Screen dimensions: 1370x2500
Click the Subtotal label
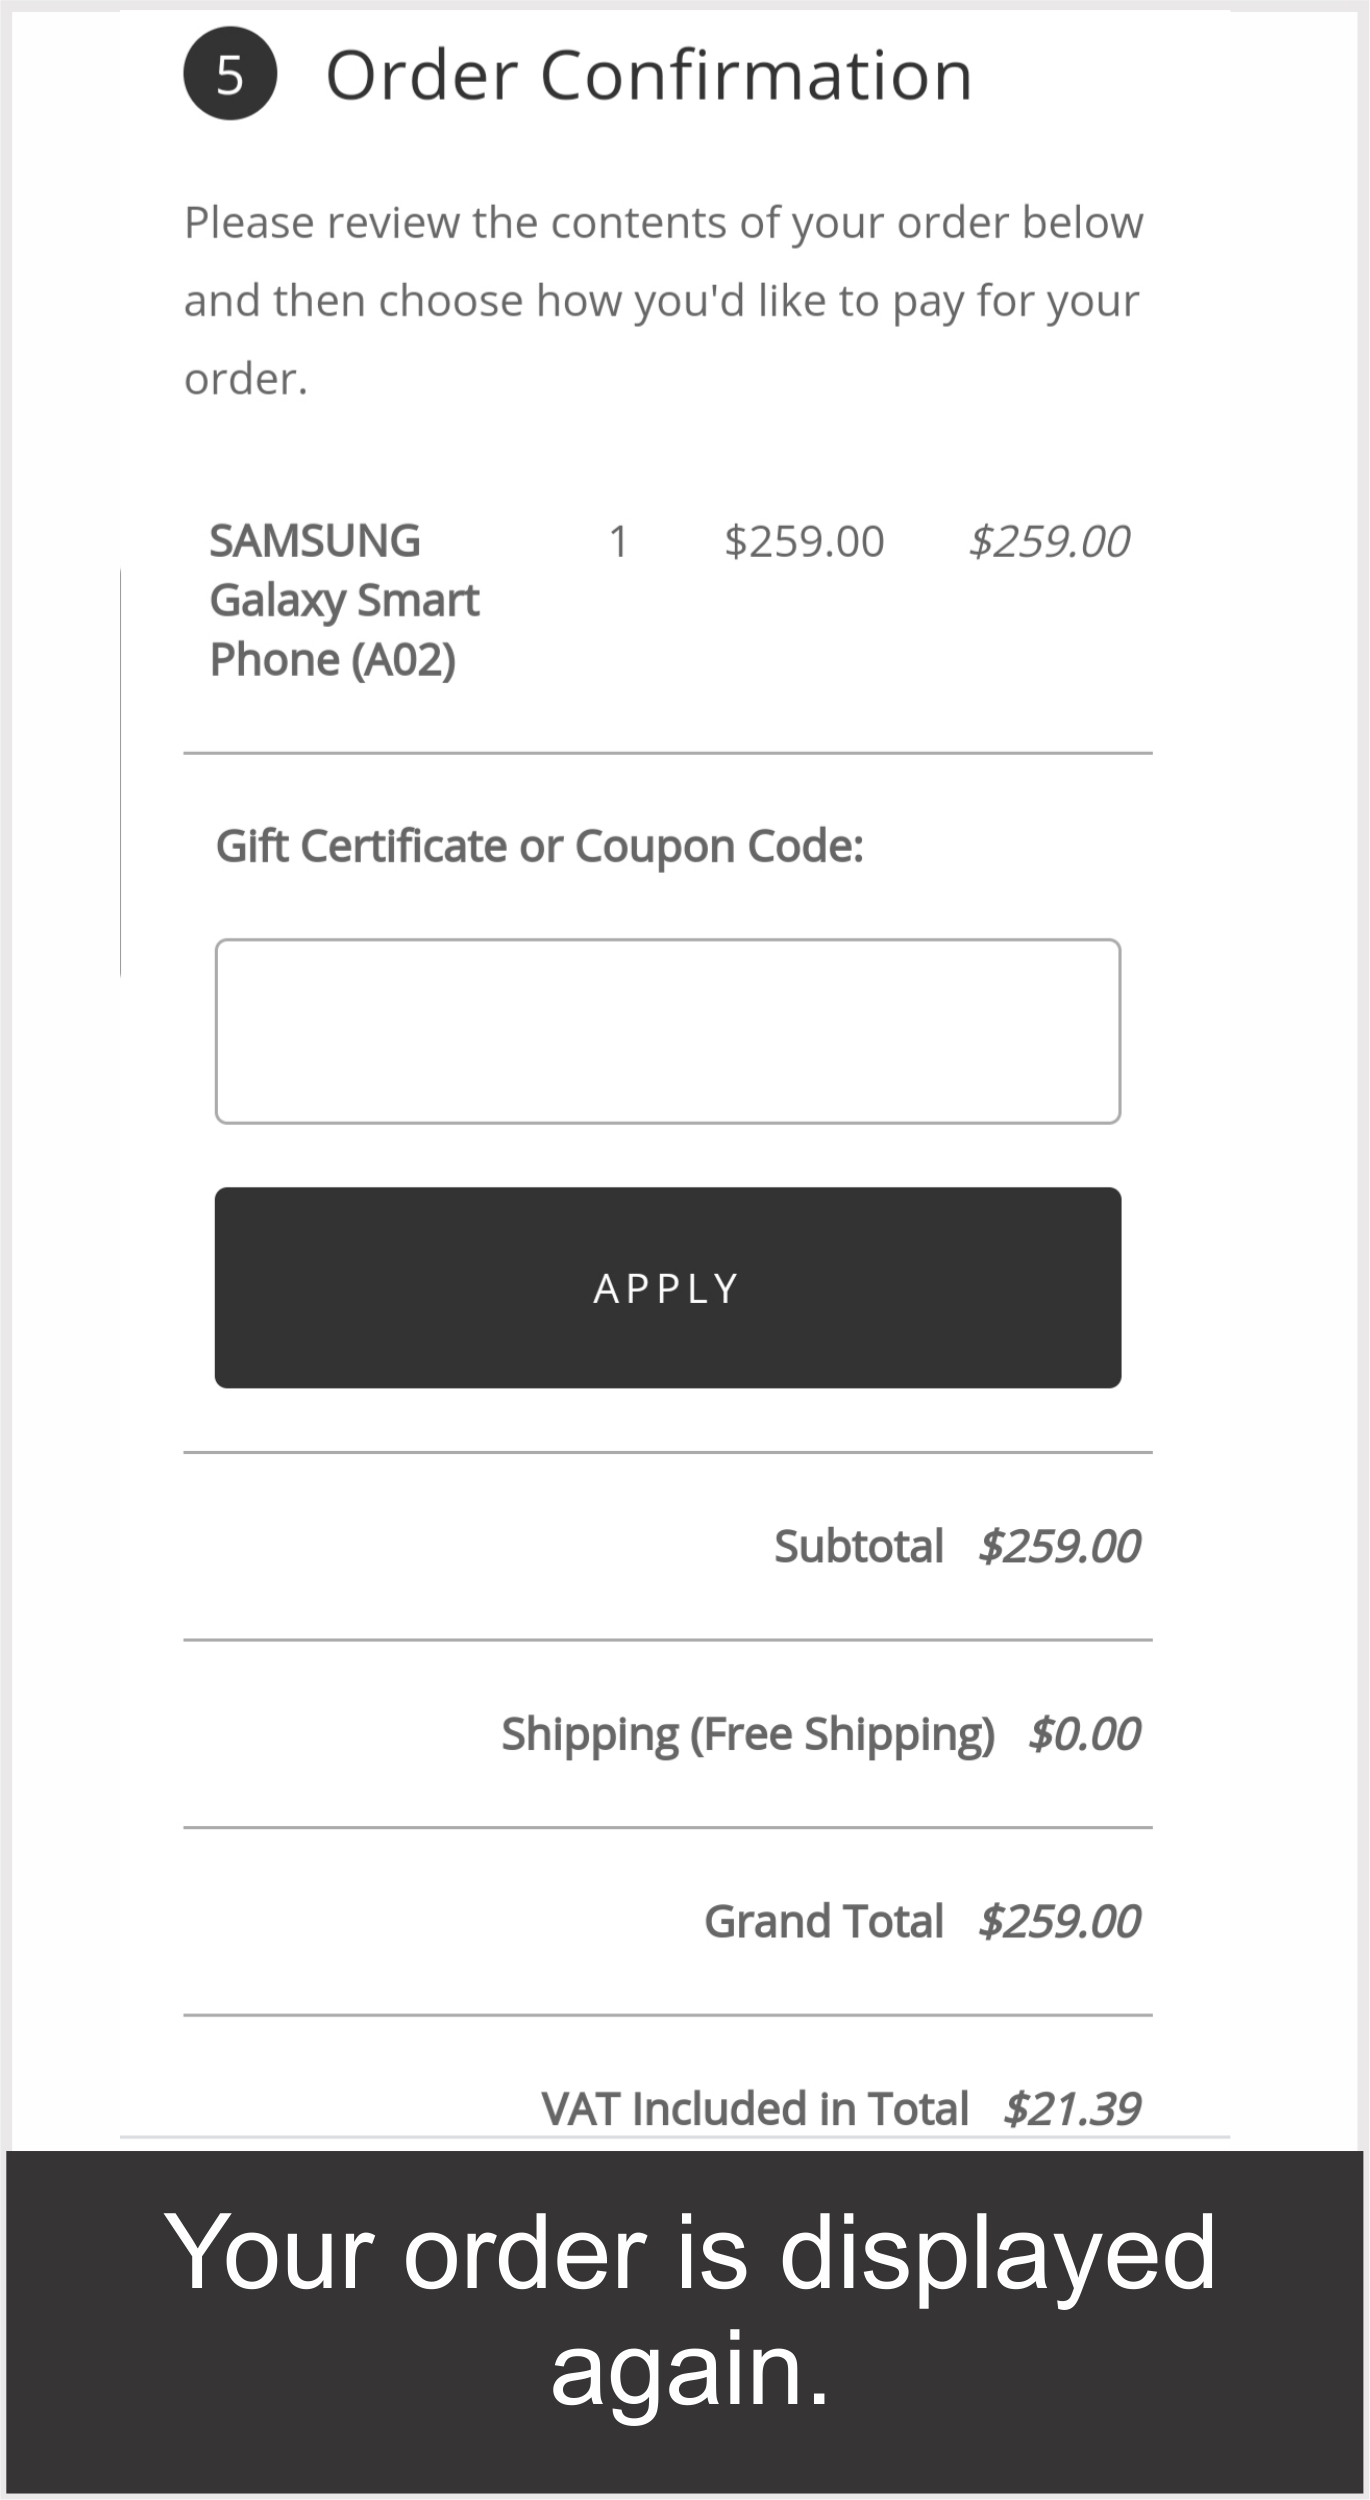[858, 1546]
